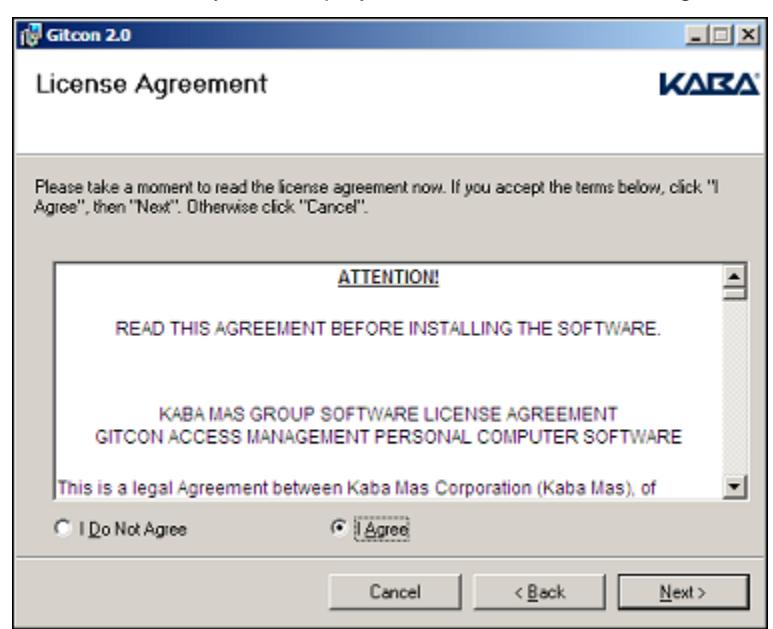
Task: Click the license scrollbar up arrow
Action: (735, 276)
